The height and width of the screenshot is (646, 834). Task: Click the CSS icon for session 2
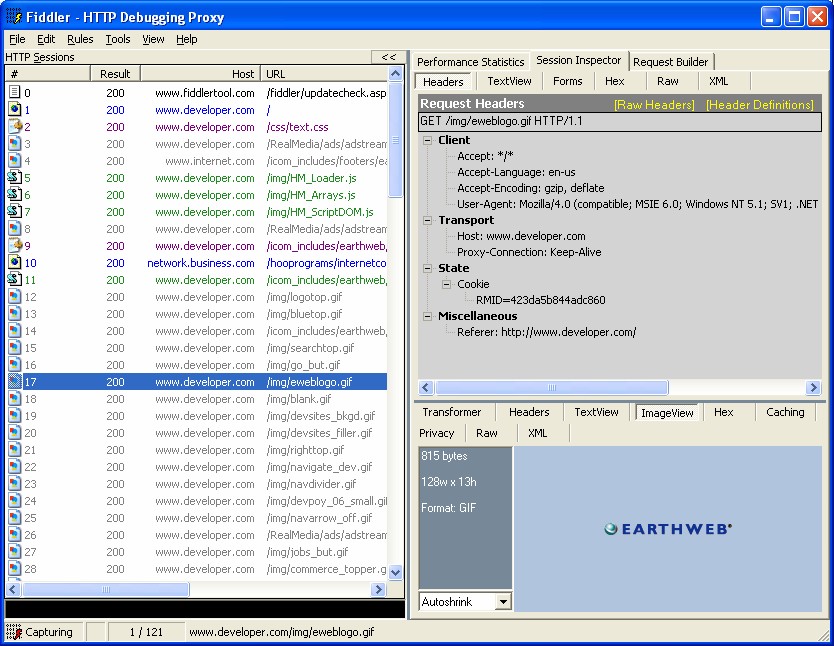coord(15,127)
